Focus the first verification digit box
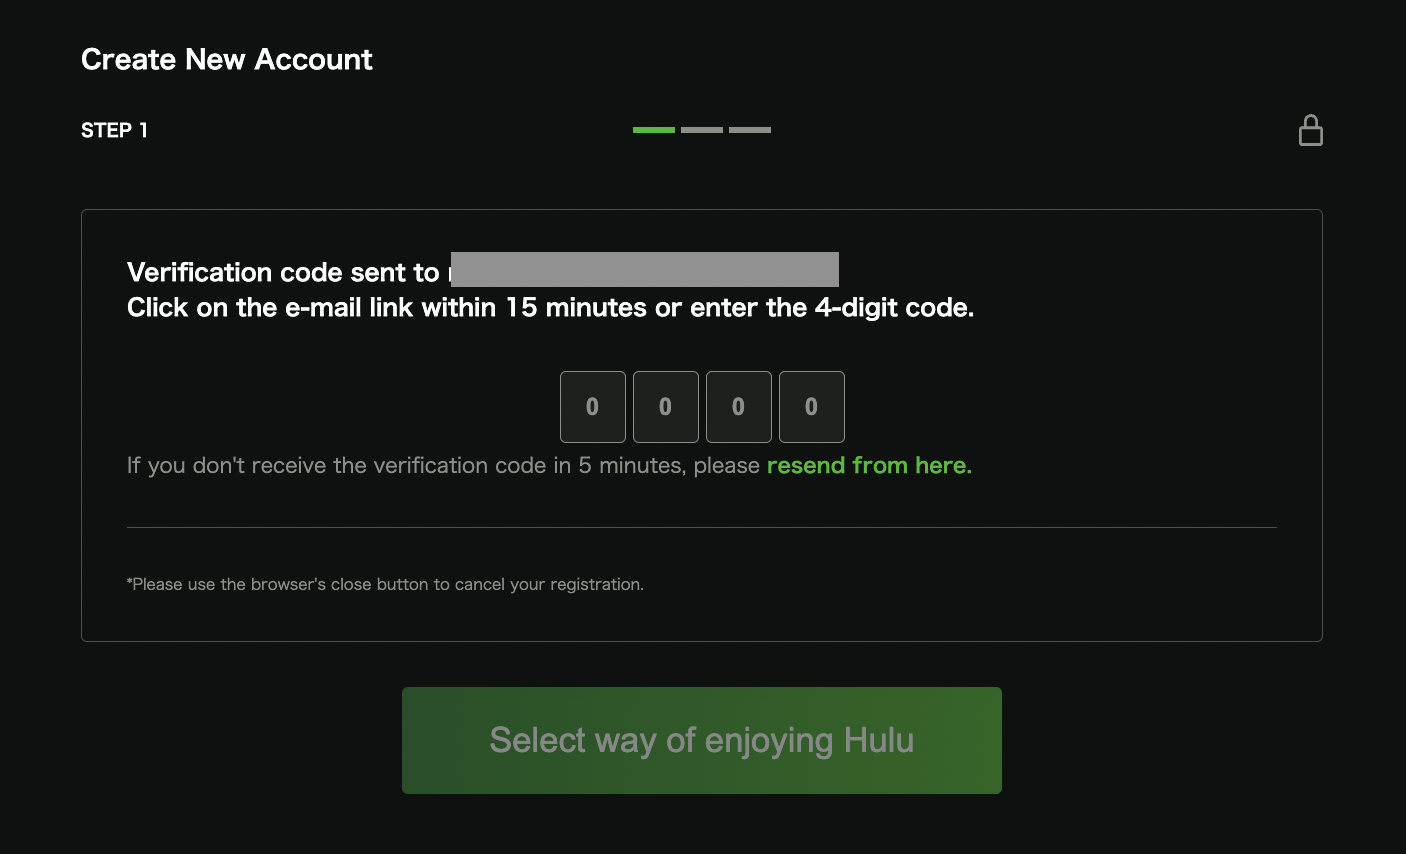 pyautogui.click(x=593, y=407)
